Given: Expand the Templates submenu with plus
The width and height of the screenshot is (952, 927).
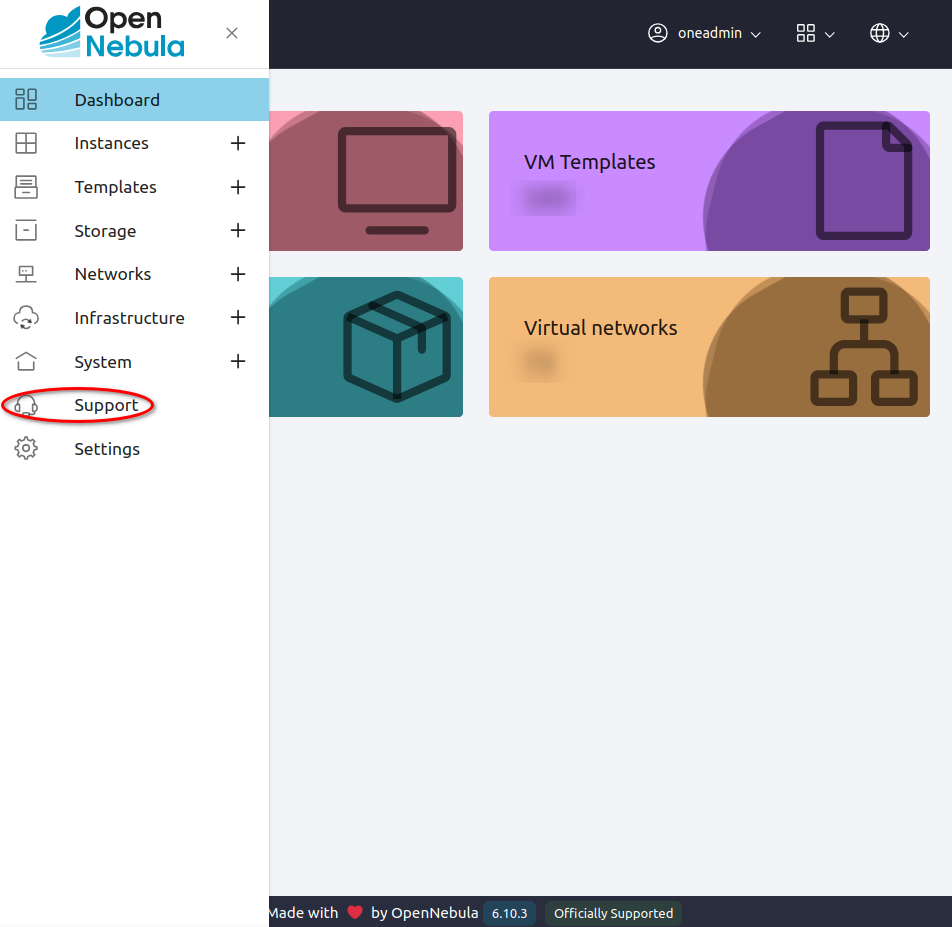Looking at the screenshot, I should coord(238,187).
